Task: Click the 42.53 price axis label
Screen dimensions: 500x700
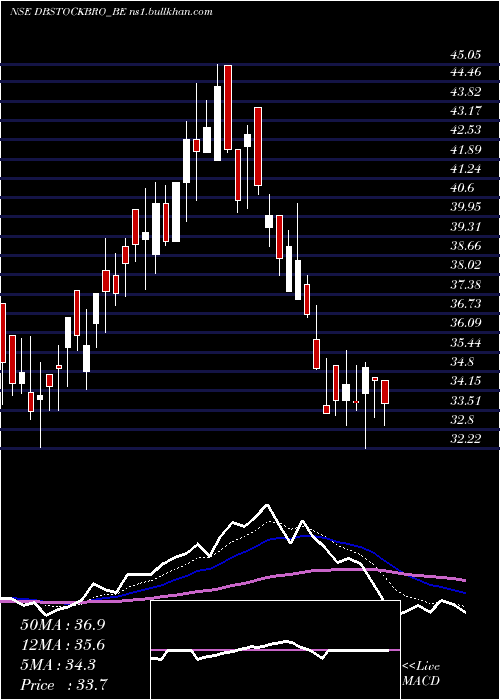Action: point(465,130)
